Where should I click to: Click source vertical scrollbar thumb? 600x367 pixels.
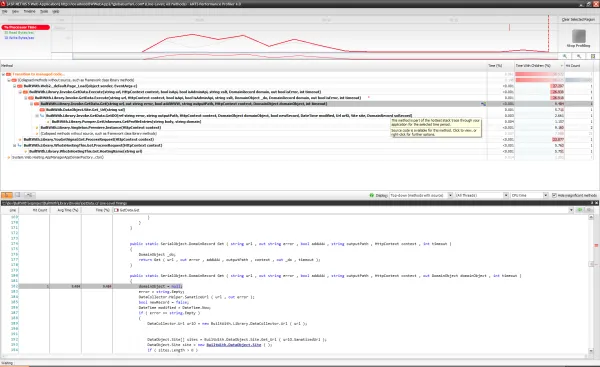point(591,264)
